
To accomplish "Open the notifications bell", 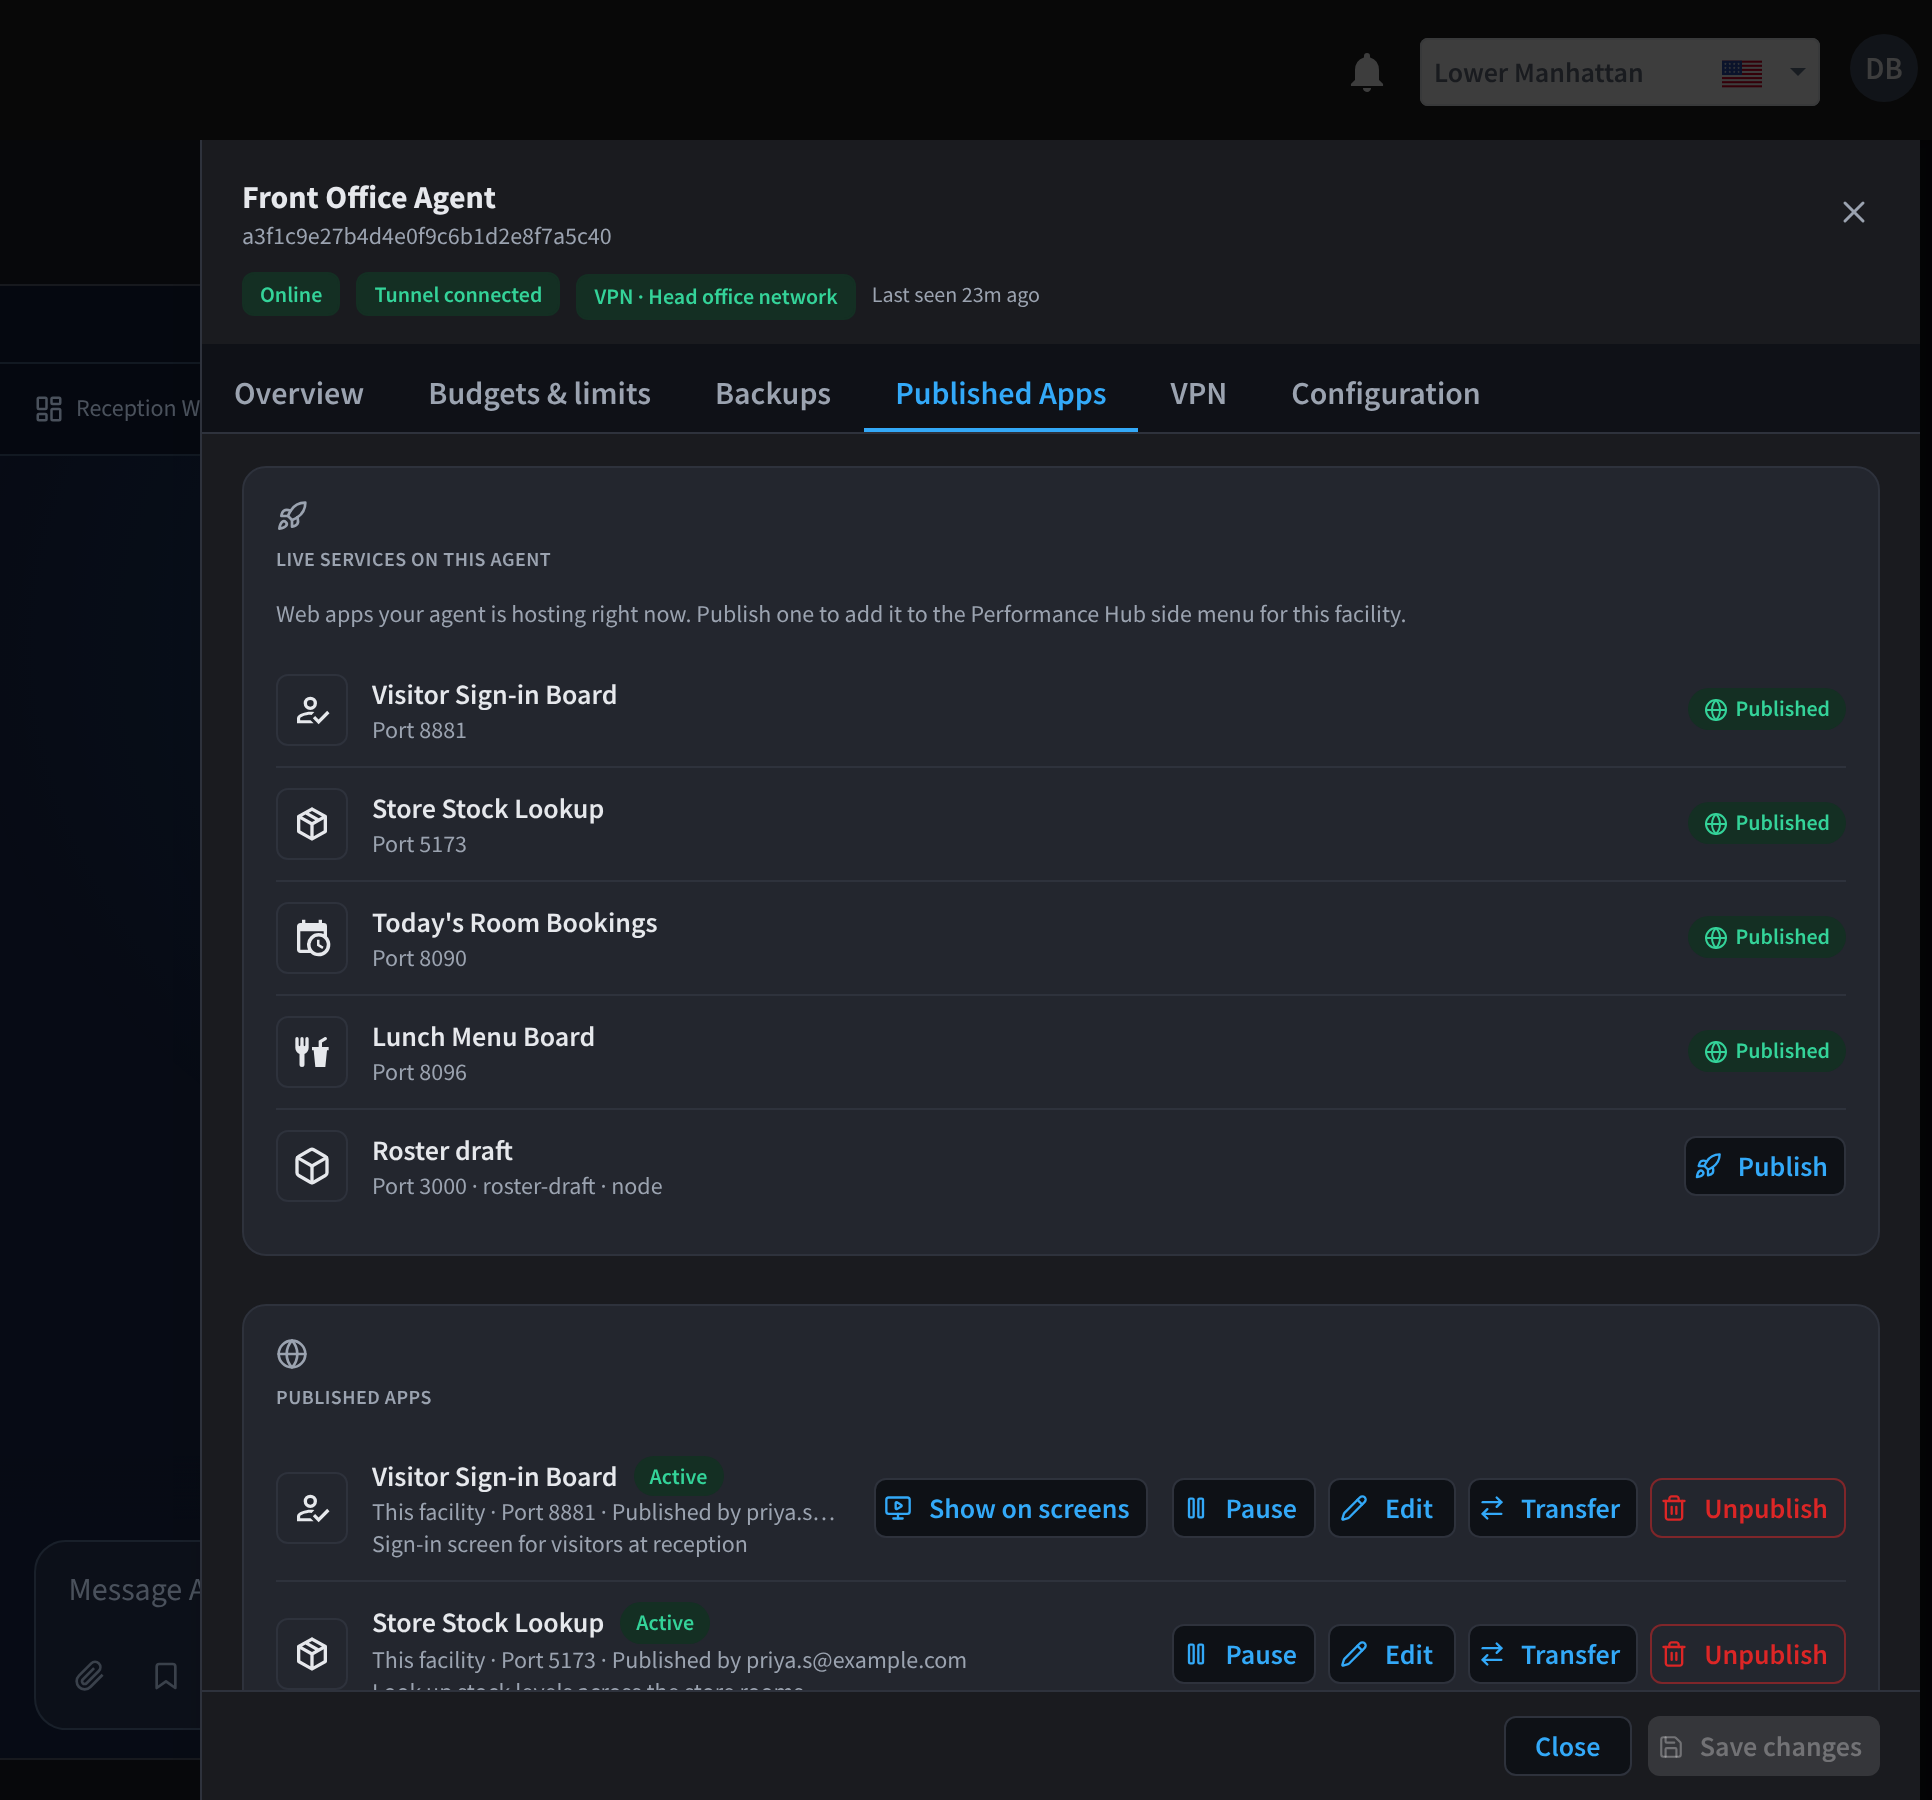I will [1366, 72].
